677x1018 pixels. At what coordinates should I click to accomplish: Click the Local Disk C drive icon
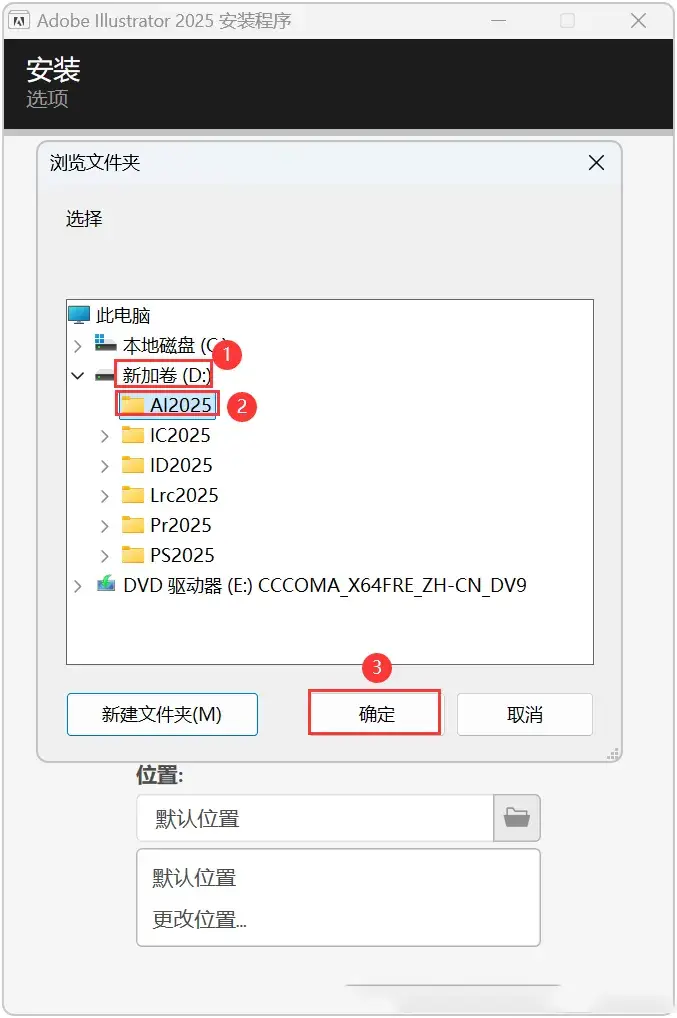[105, 343]
